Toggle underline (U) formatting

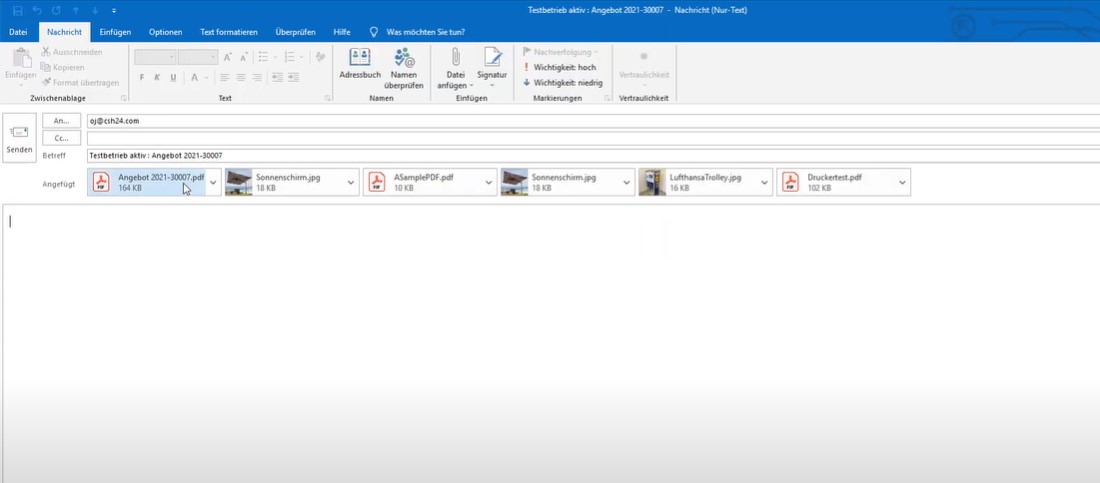173,77
